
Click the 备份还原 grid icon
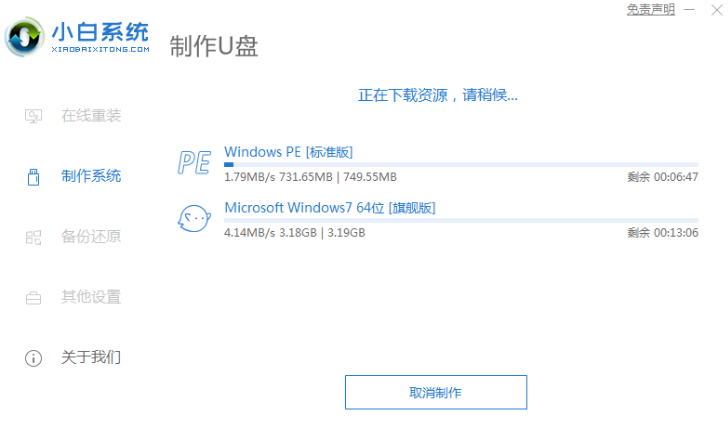33,237
